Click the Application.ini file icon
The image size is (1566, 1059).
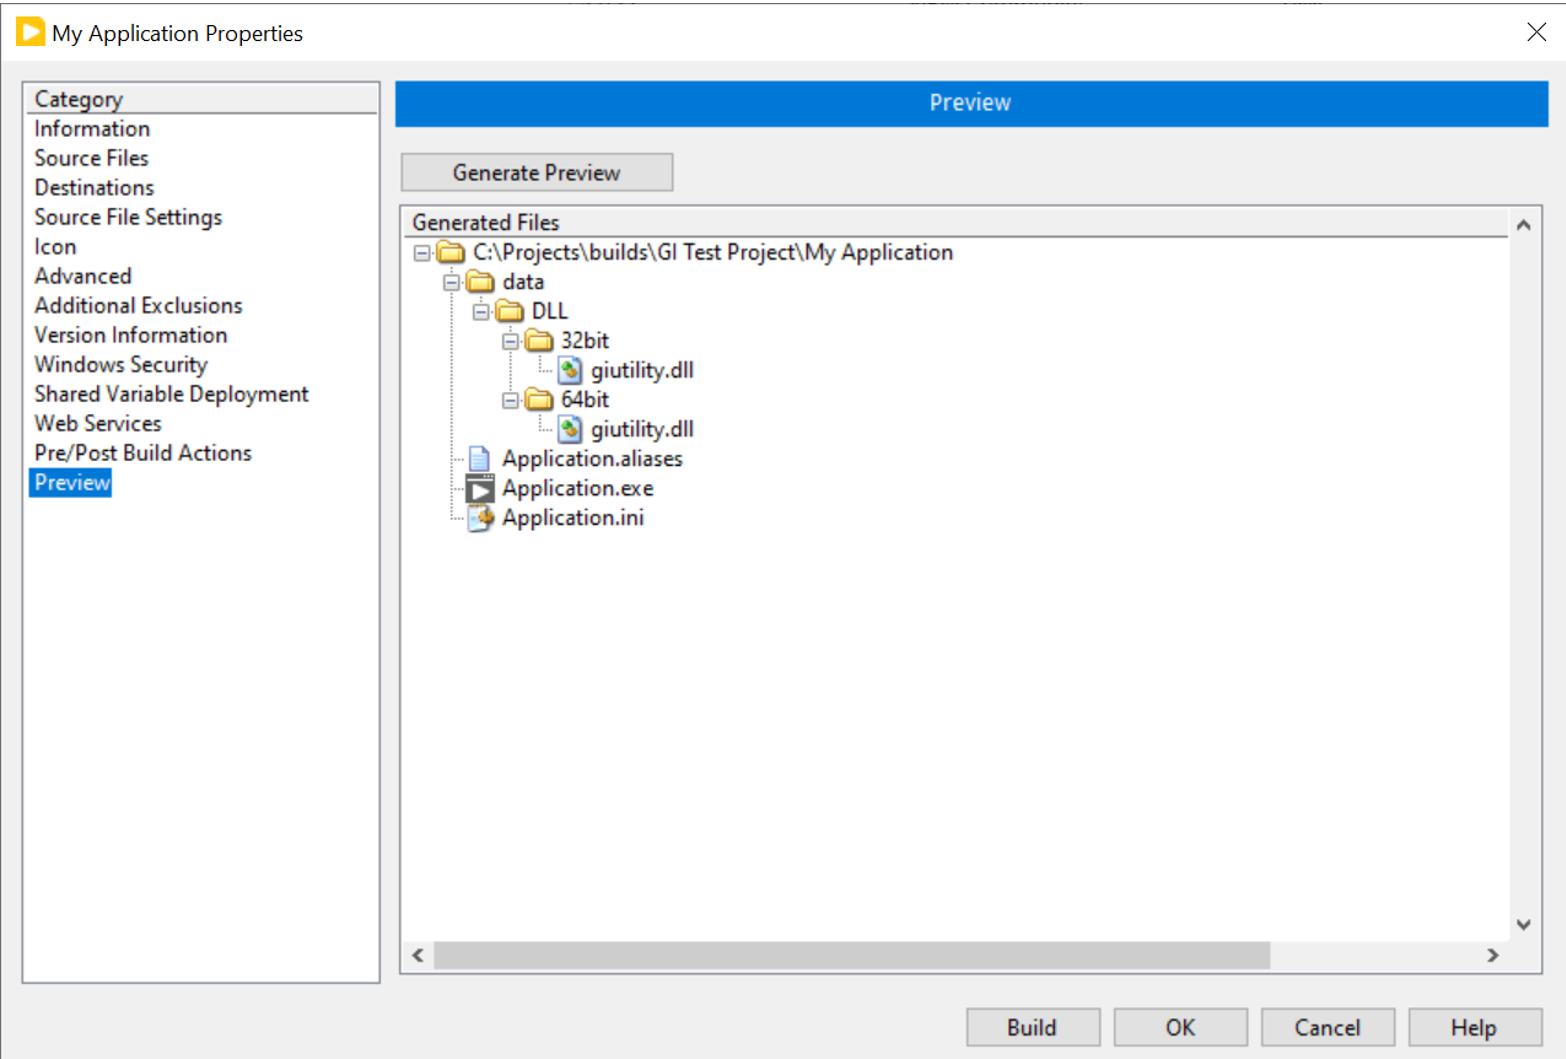pos(480,518)
